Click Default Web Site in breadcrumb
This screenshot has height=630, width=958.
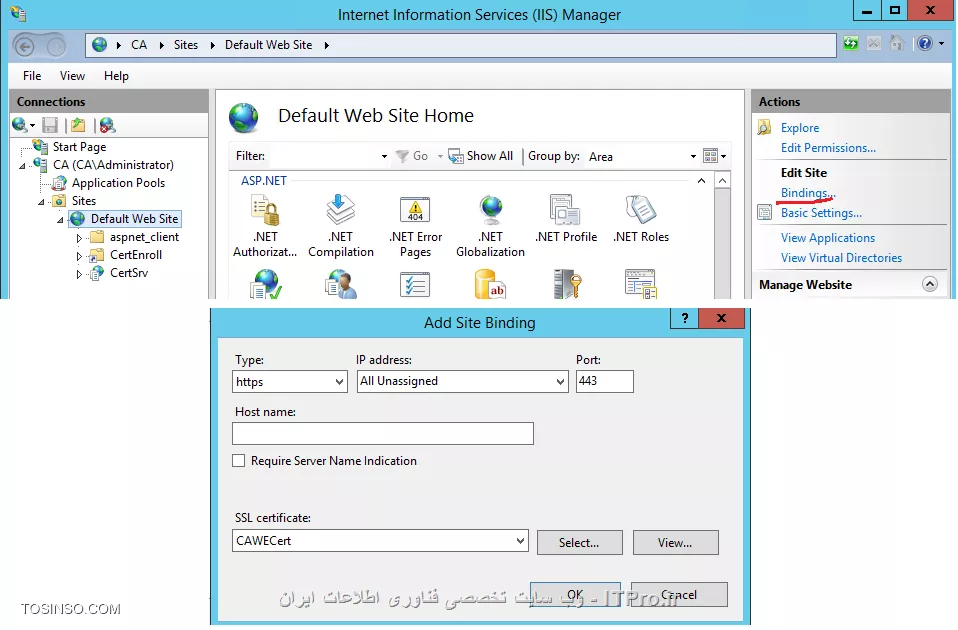[268, 45]
